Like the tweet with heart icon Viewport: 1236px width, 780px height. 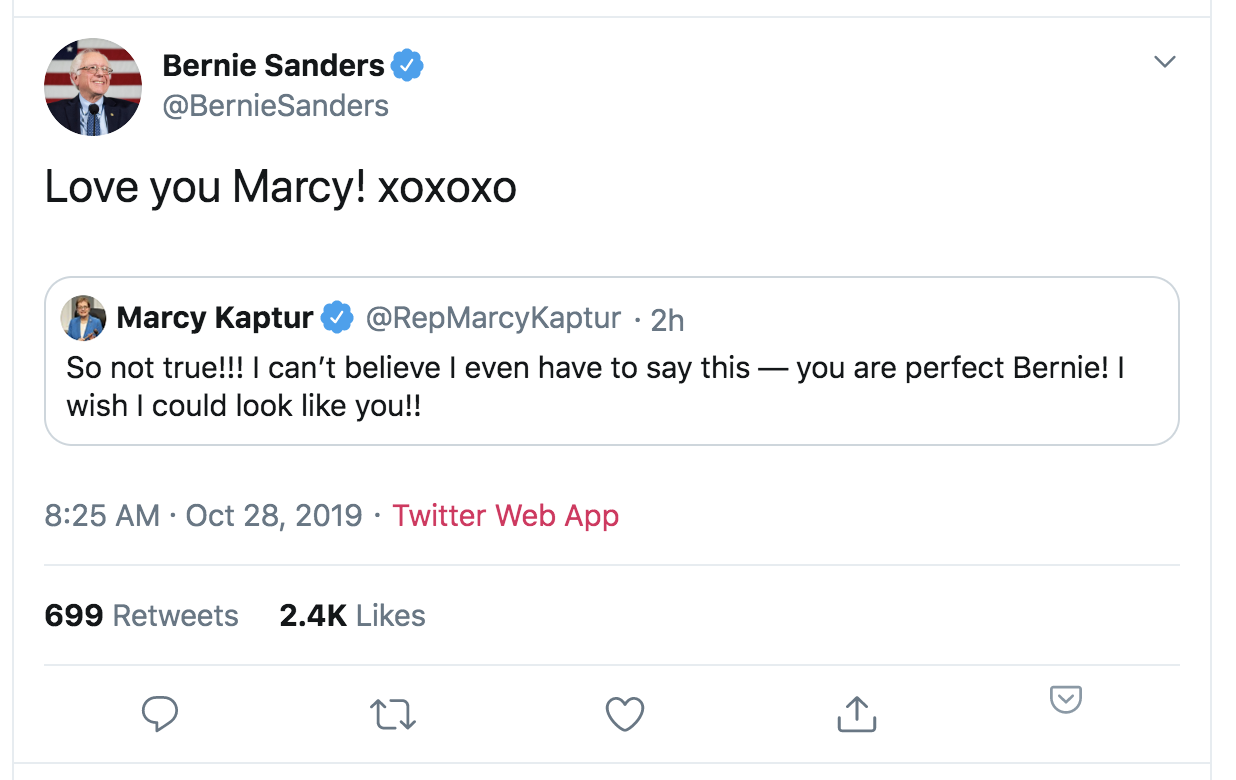(626, 714)
